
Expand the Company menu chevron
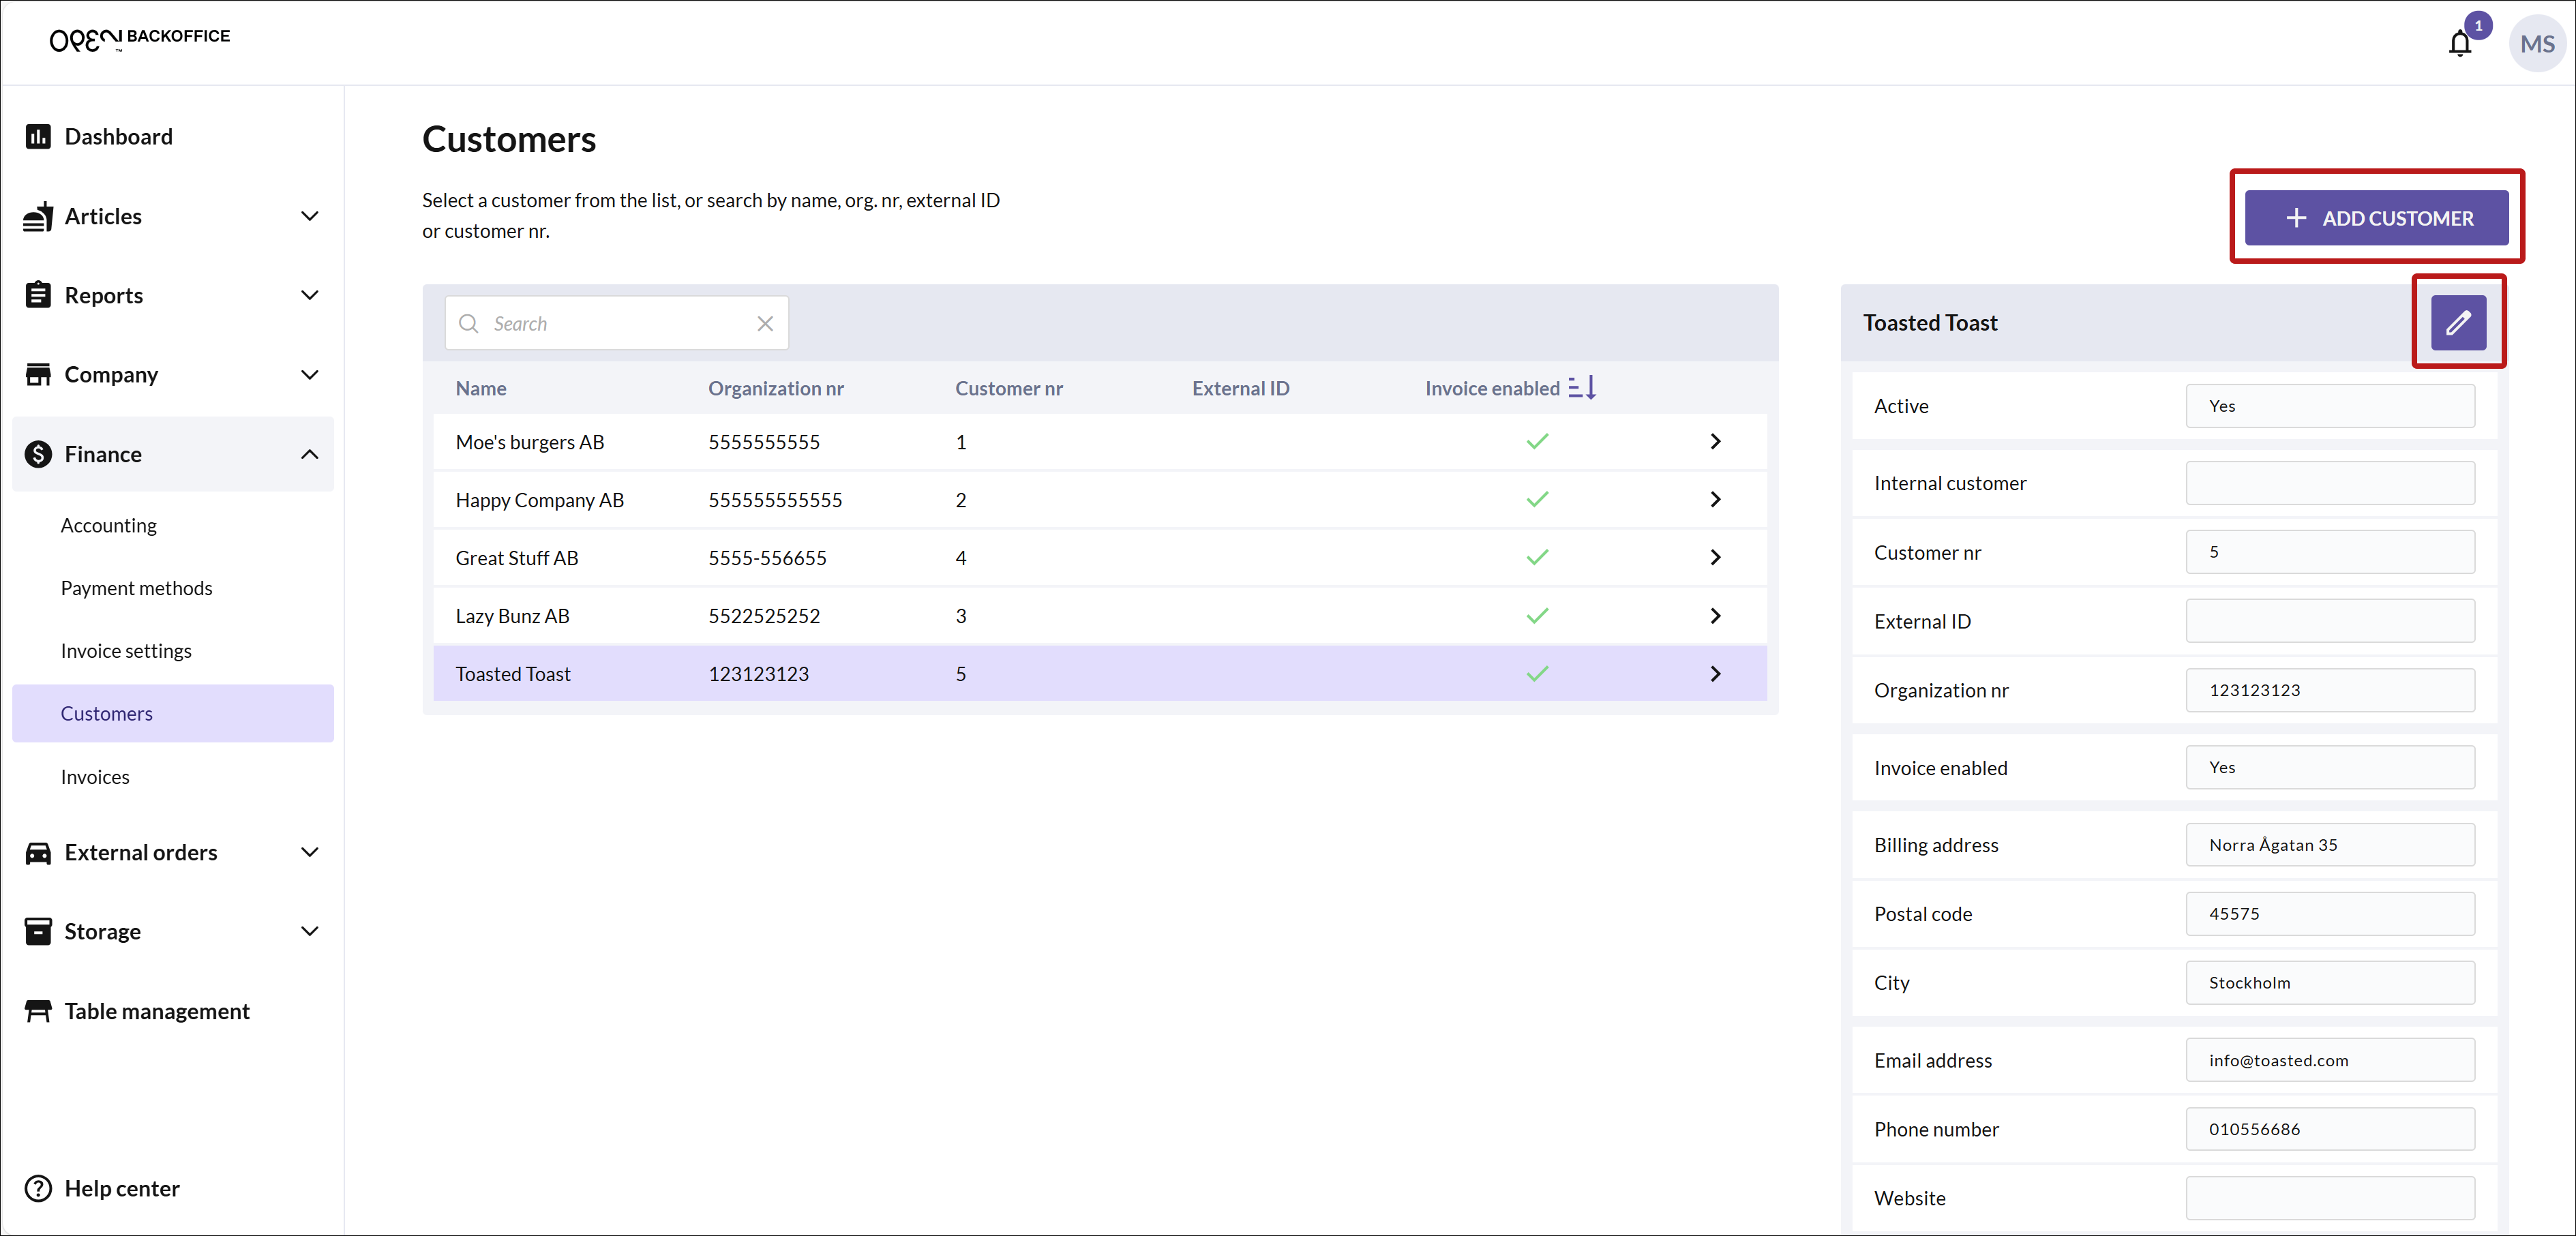310,374
